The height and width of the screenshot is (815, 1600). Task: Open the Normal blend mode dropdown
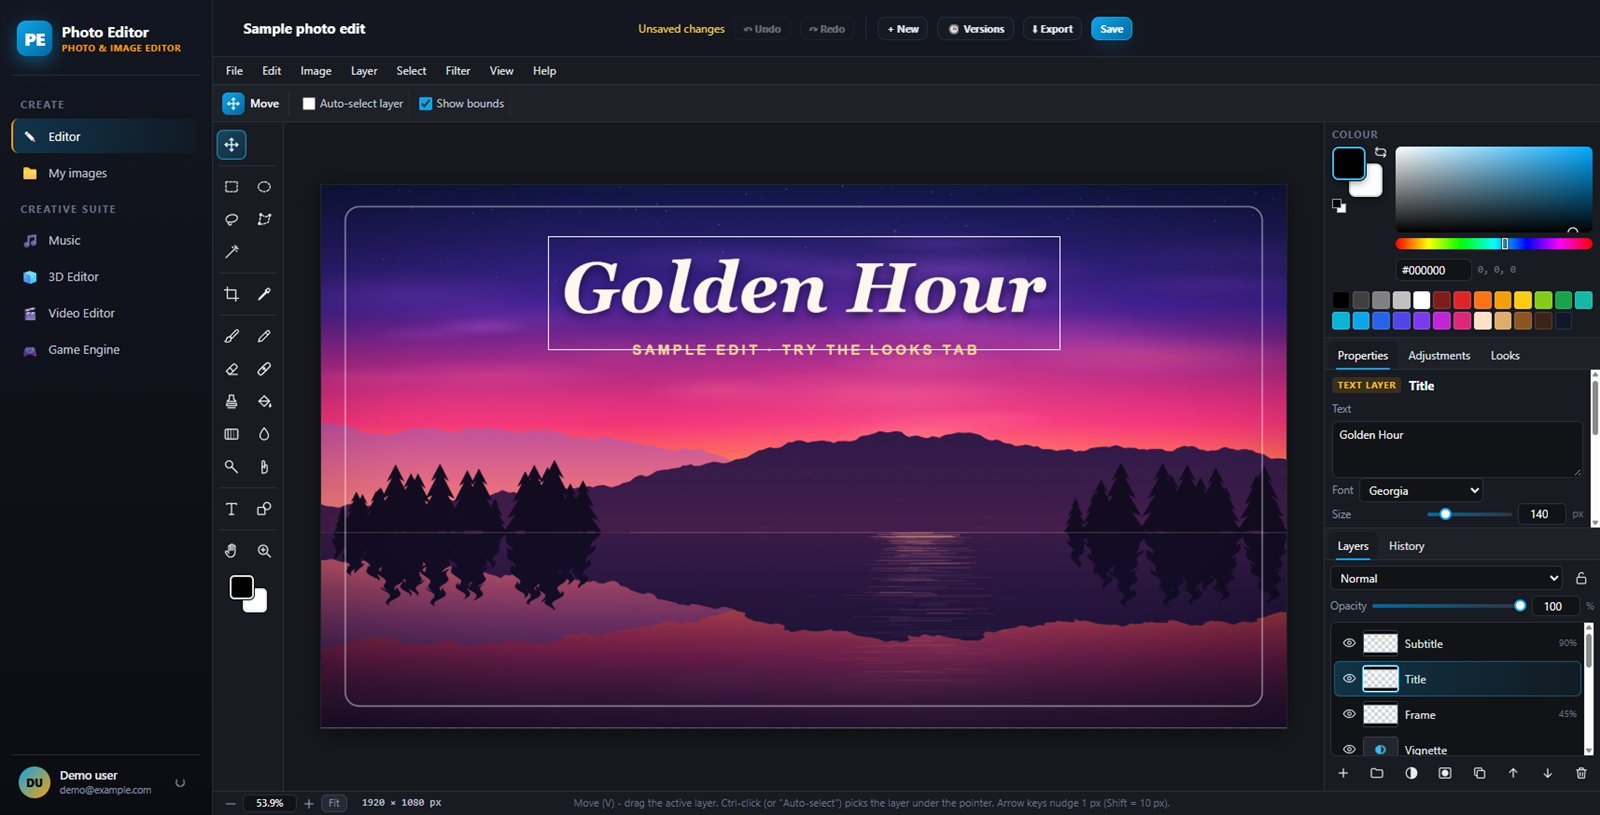(1447, 578)
